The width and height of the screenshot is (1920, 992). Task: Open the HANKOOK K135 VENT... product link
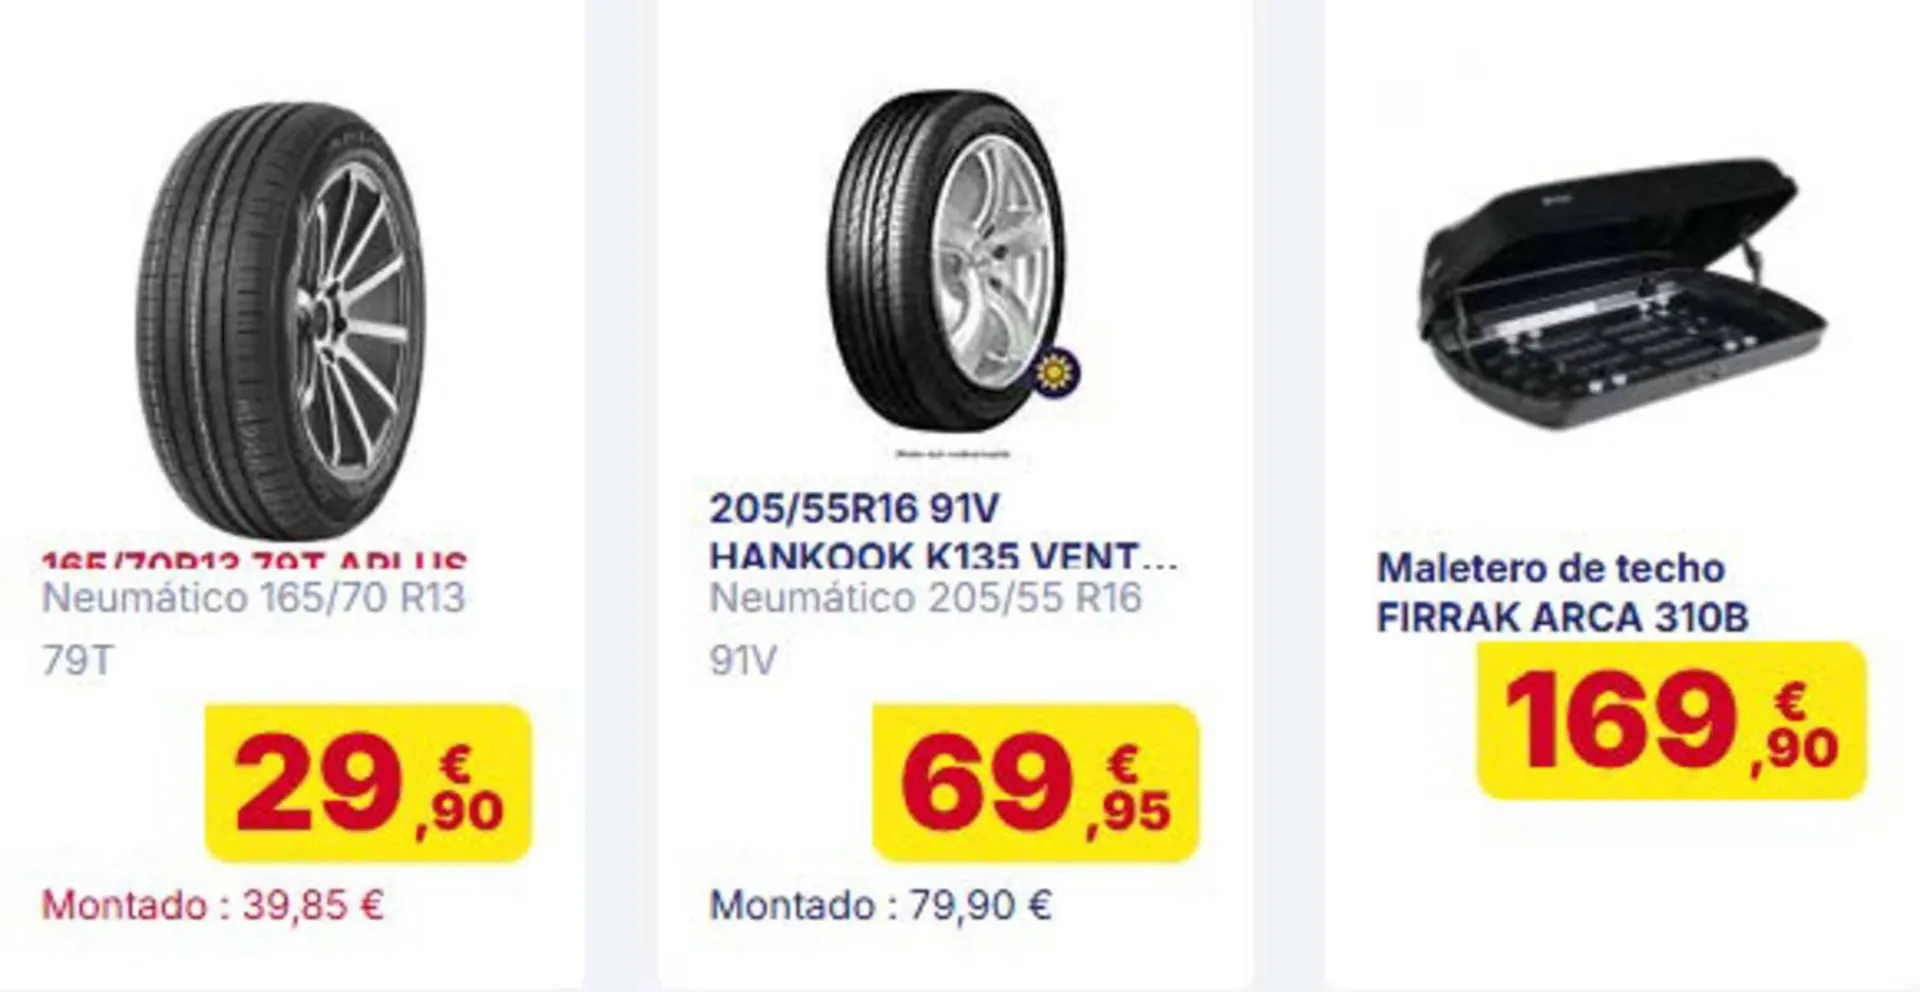[943, 556]
